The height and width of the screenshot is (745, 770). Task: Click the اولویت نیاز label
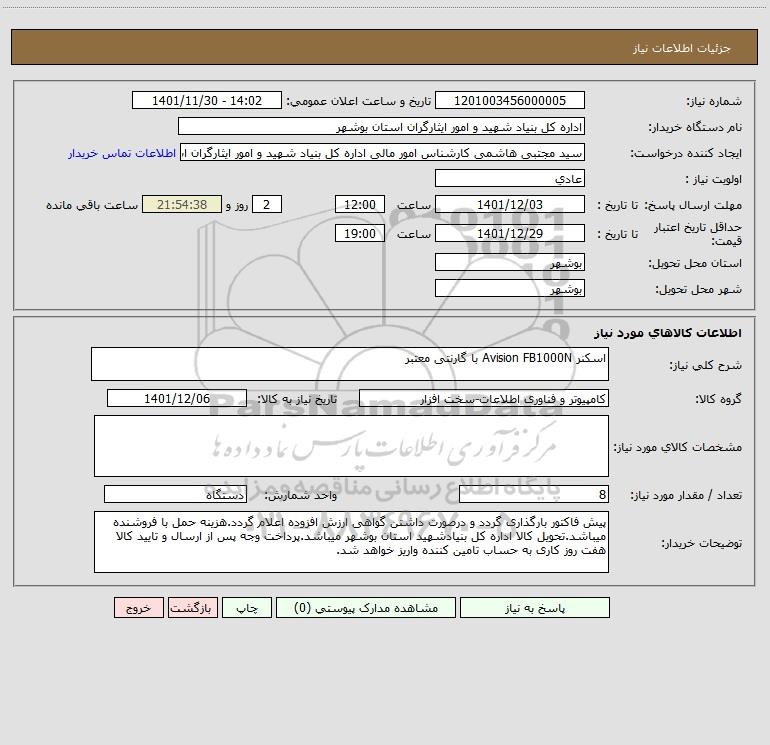(x=714, y=179)
